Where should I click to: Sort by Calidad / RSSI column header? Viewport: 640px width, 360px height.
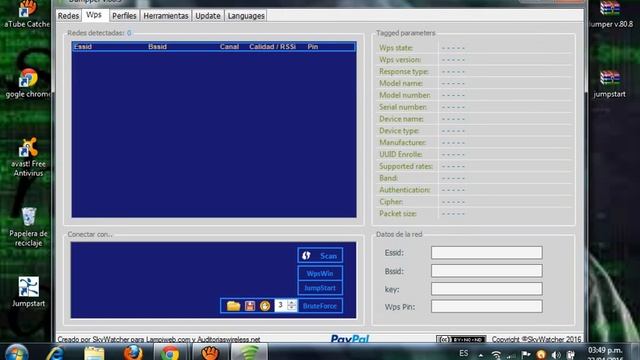coord(273,47)
